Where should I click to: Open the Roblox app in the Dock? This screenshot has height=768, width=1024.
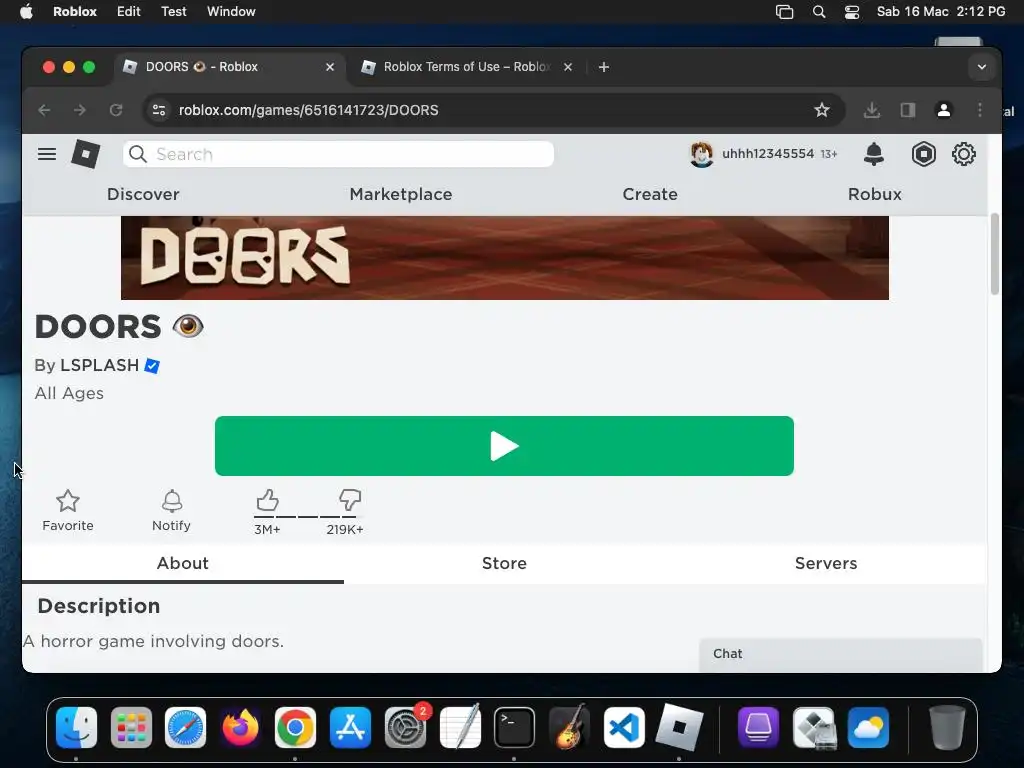(679, 728)
